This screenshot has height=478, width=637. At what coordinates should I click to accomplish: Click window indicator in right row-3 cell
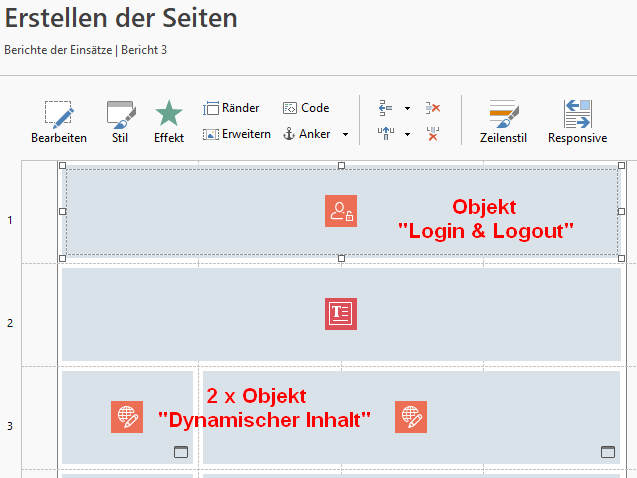[x=608, y=452]
